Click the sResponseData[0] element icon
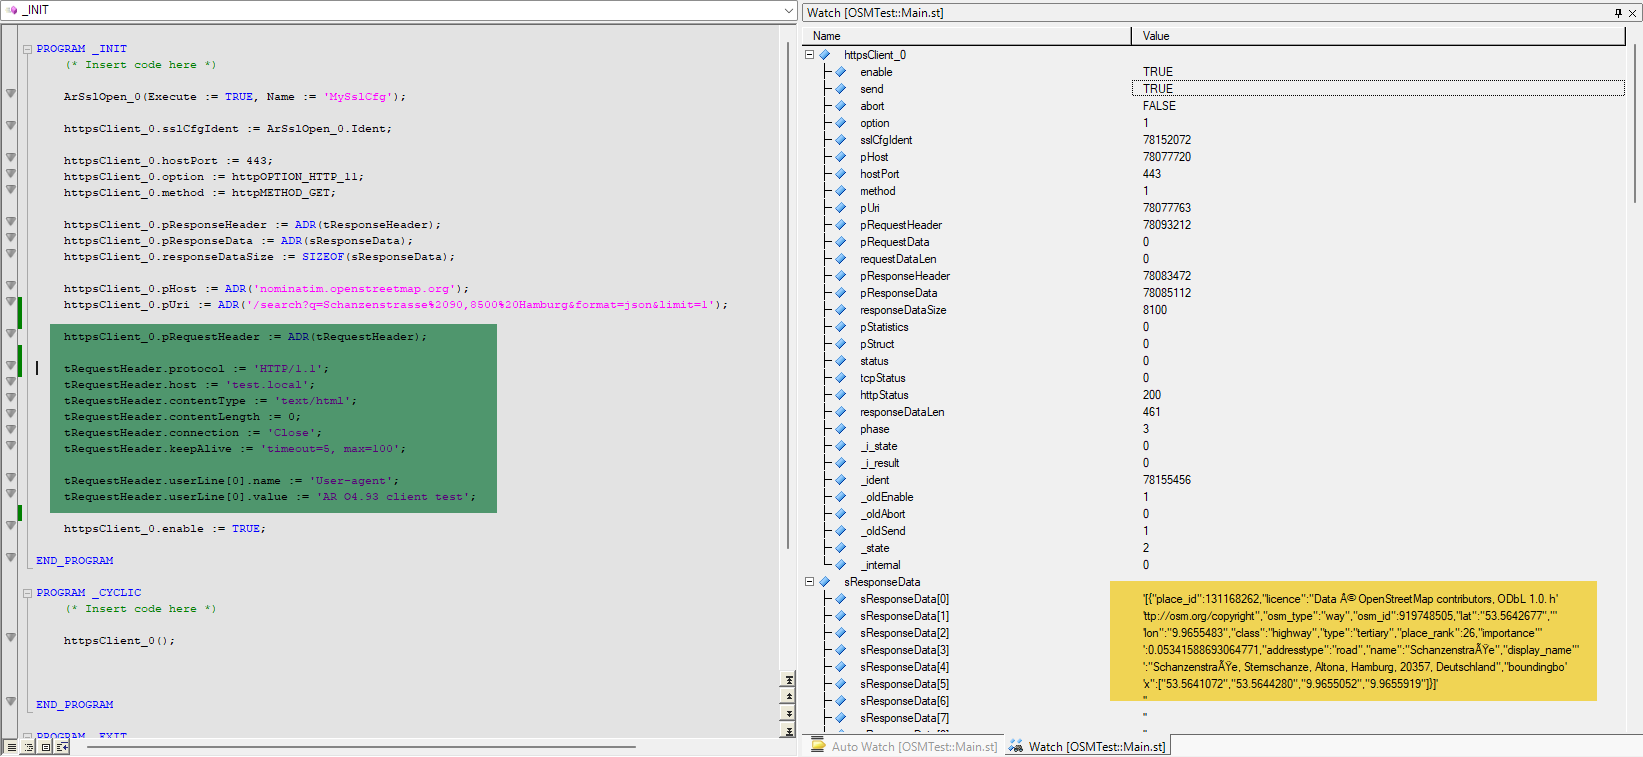Viewport: 1643px width, 757px height. (x=841, y=599)
